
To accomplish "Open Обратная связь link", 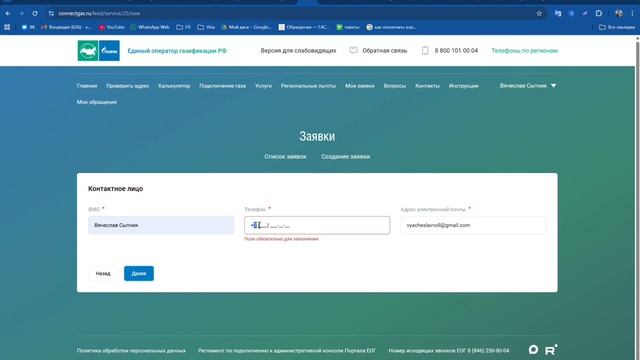I will 384,51.
